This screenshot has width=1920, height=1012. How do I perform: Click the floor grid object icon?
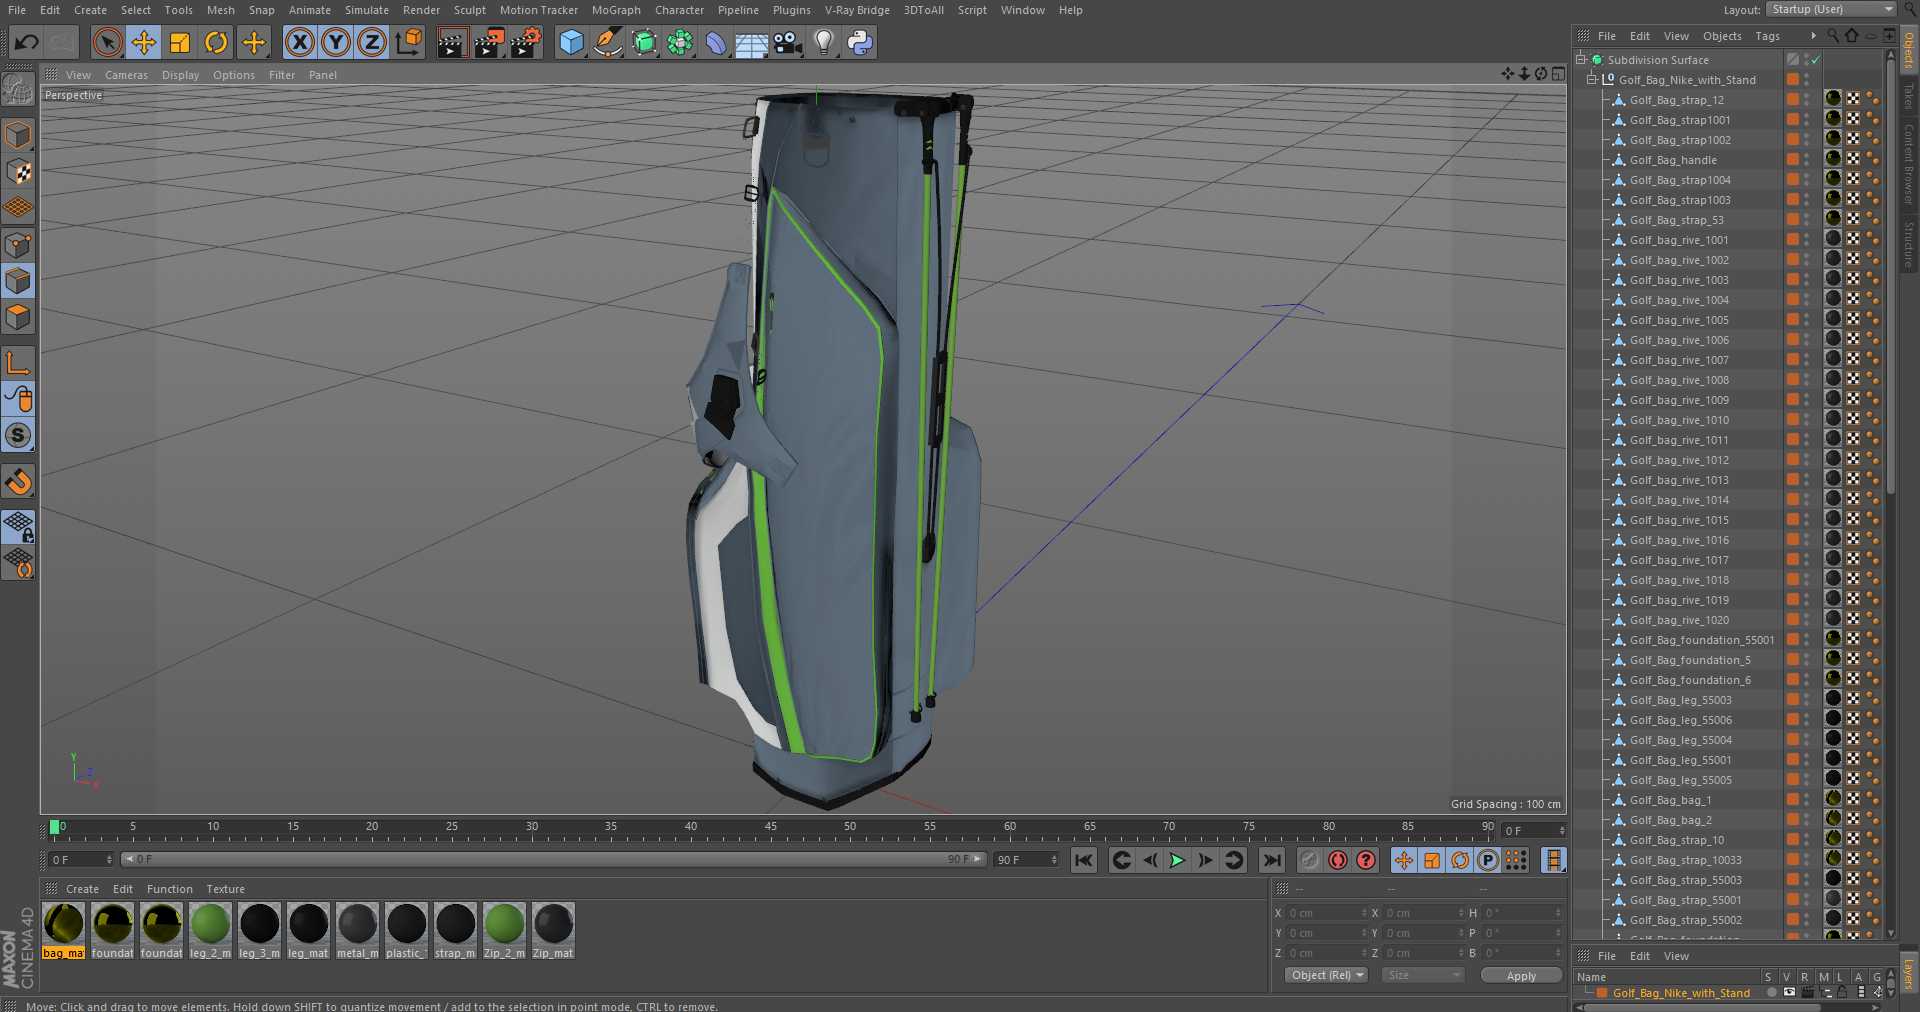[752, 42]
